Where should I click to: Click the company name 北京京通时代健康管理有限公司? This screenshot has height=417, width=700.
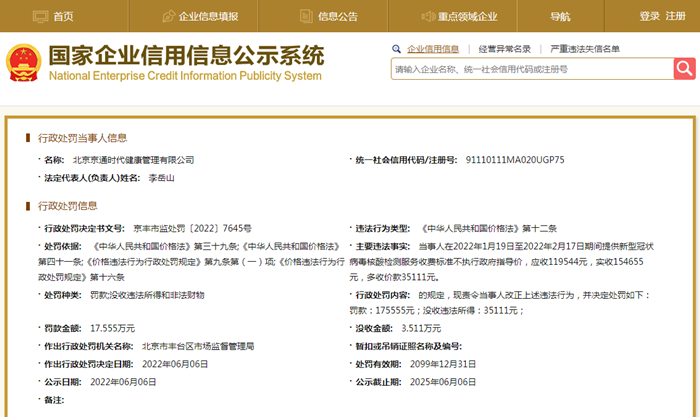pos(134,160)
